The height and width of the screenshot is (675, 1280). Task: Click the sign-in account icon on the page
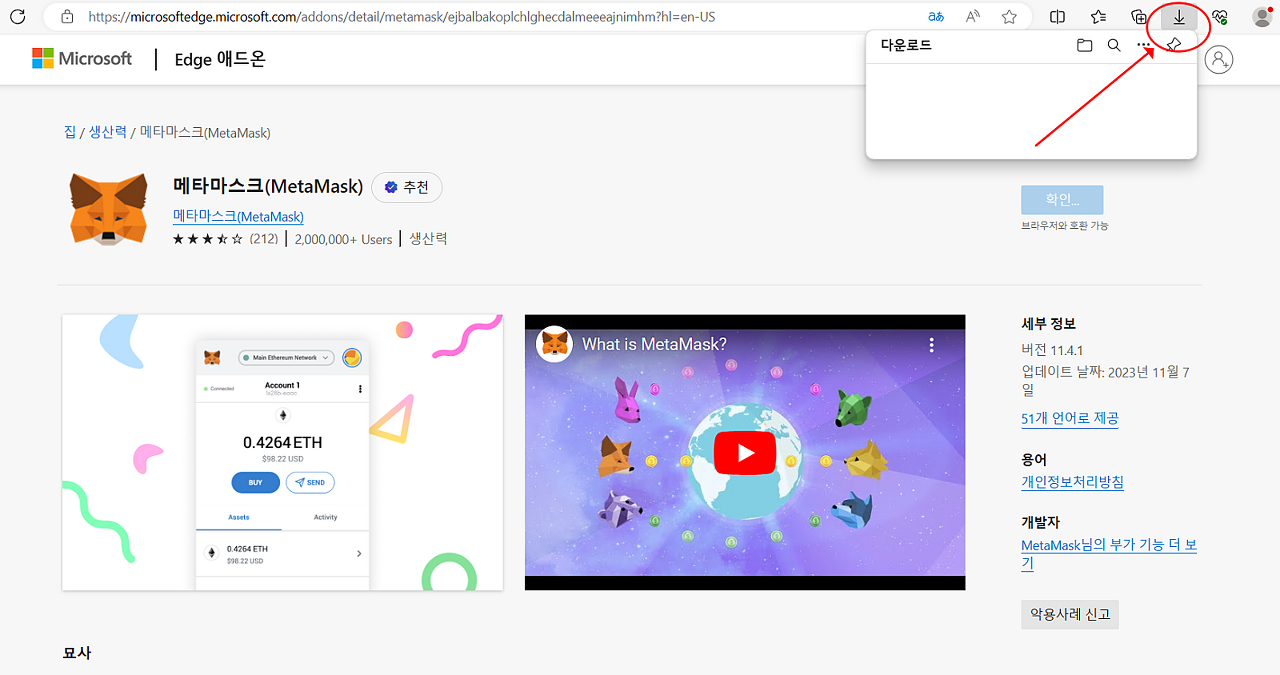coord(1219,59)
